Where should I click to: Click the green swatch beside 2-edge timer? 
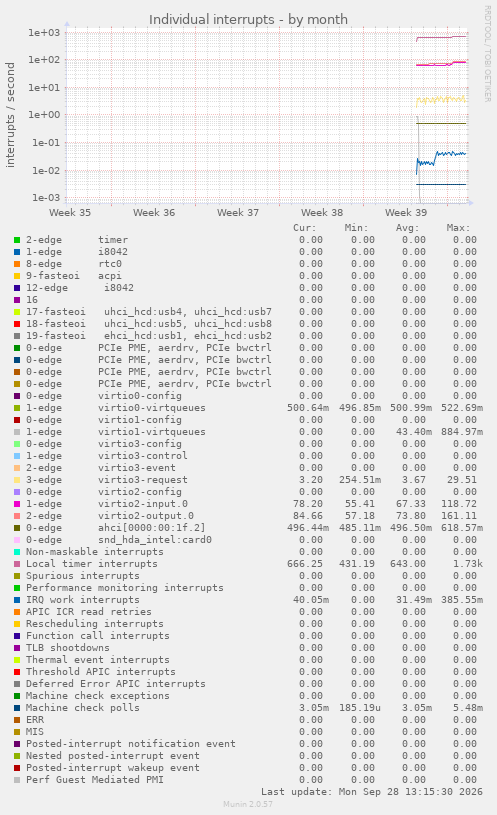[17, 240]
